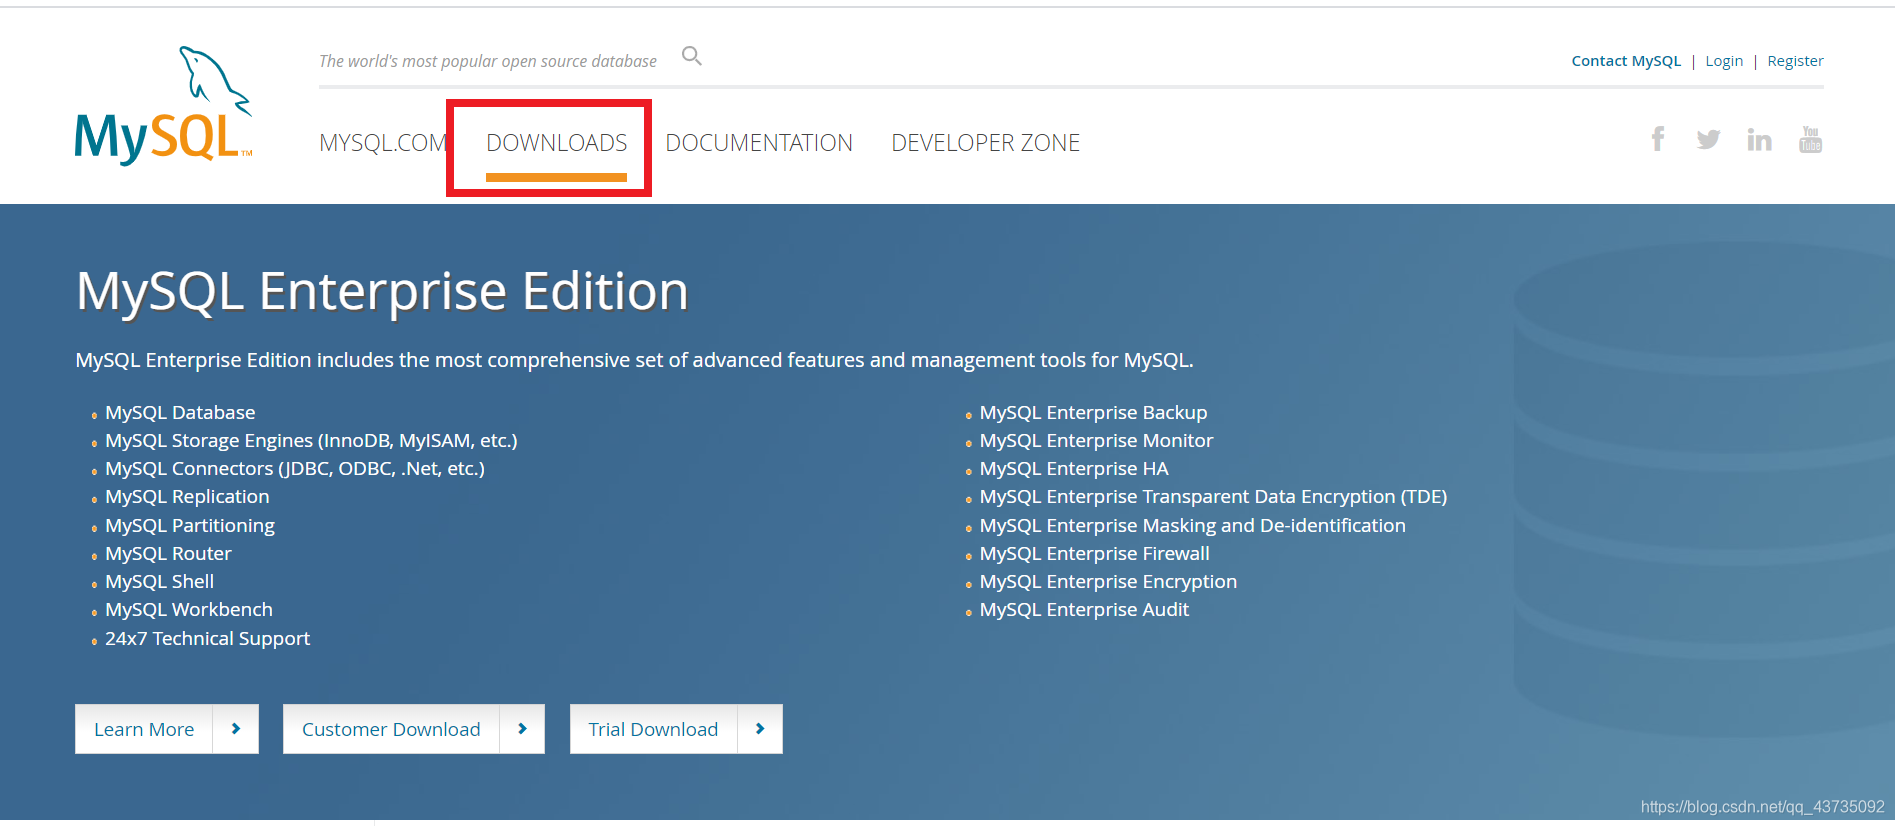Select the 'MySQL Partitioning' list item
The height and width of the screenshot is (826, 1895).
pos(190,525)
